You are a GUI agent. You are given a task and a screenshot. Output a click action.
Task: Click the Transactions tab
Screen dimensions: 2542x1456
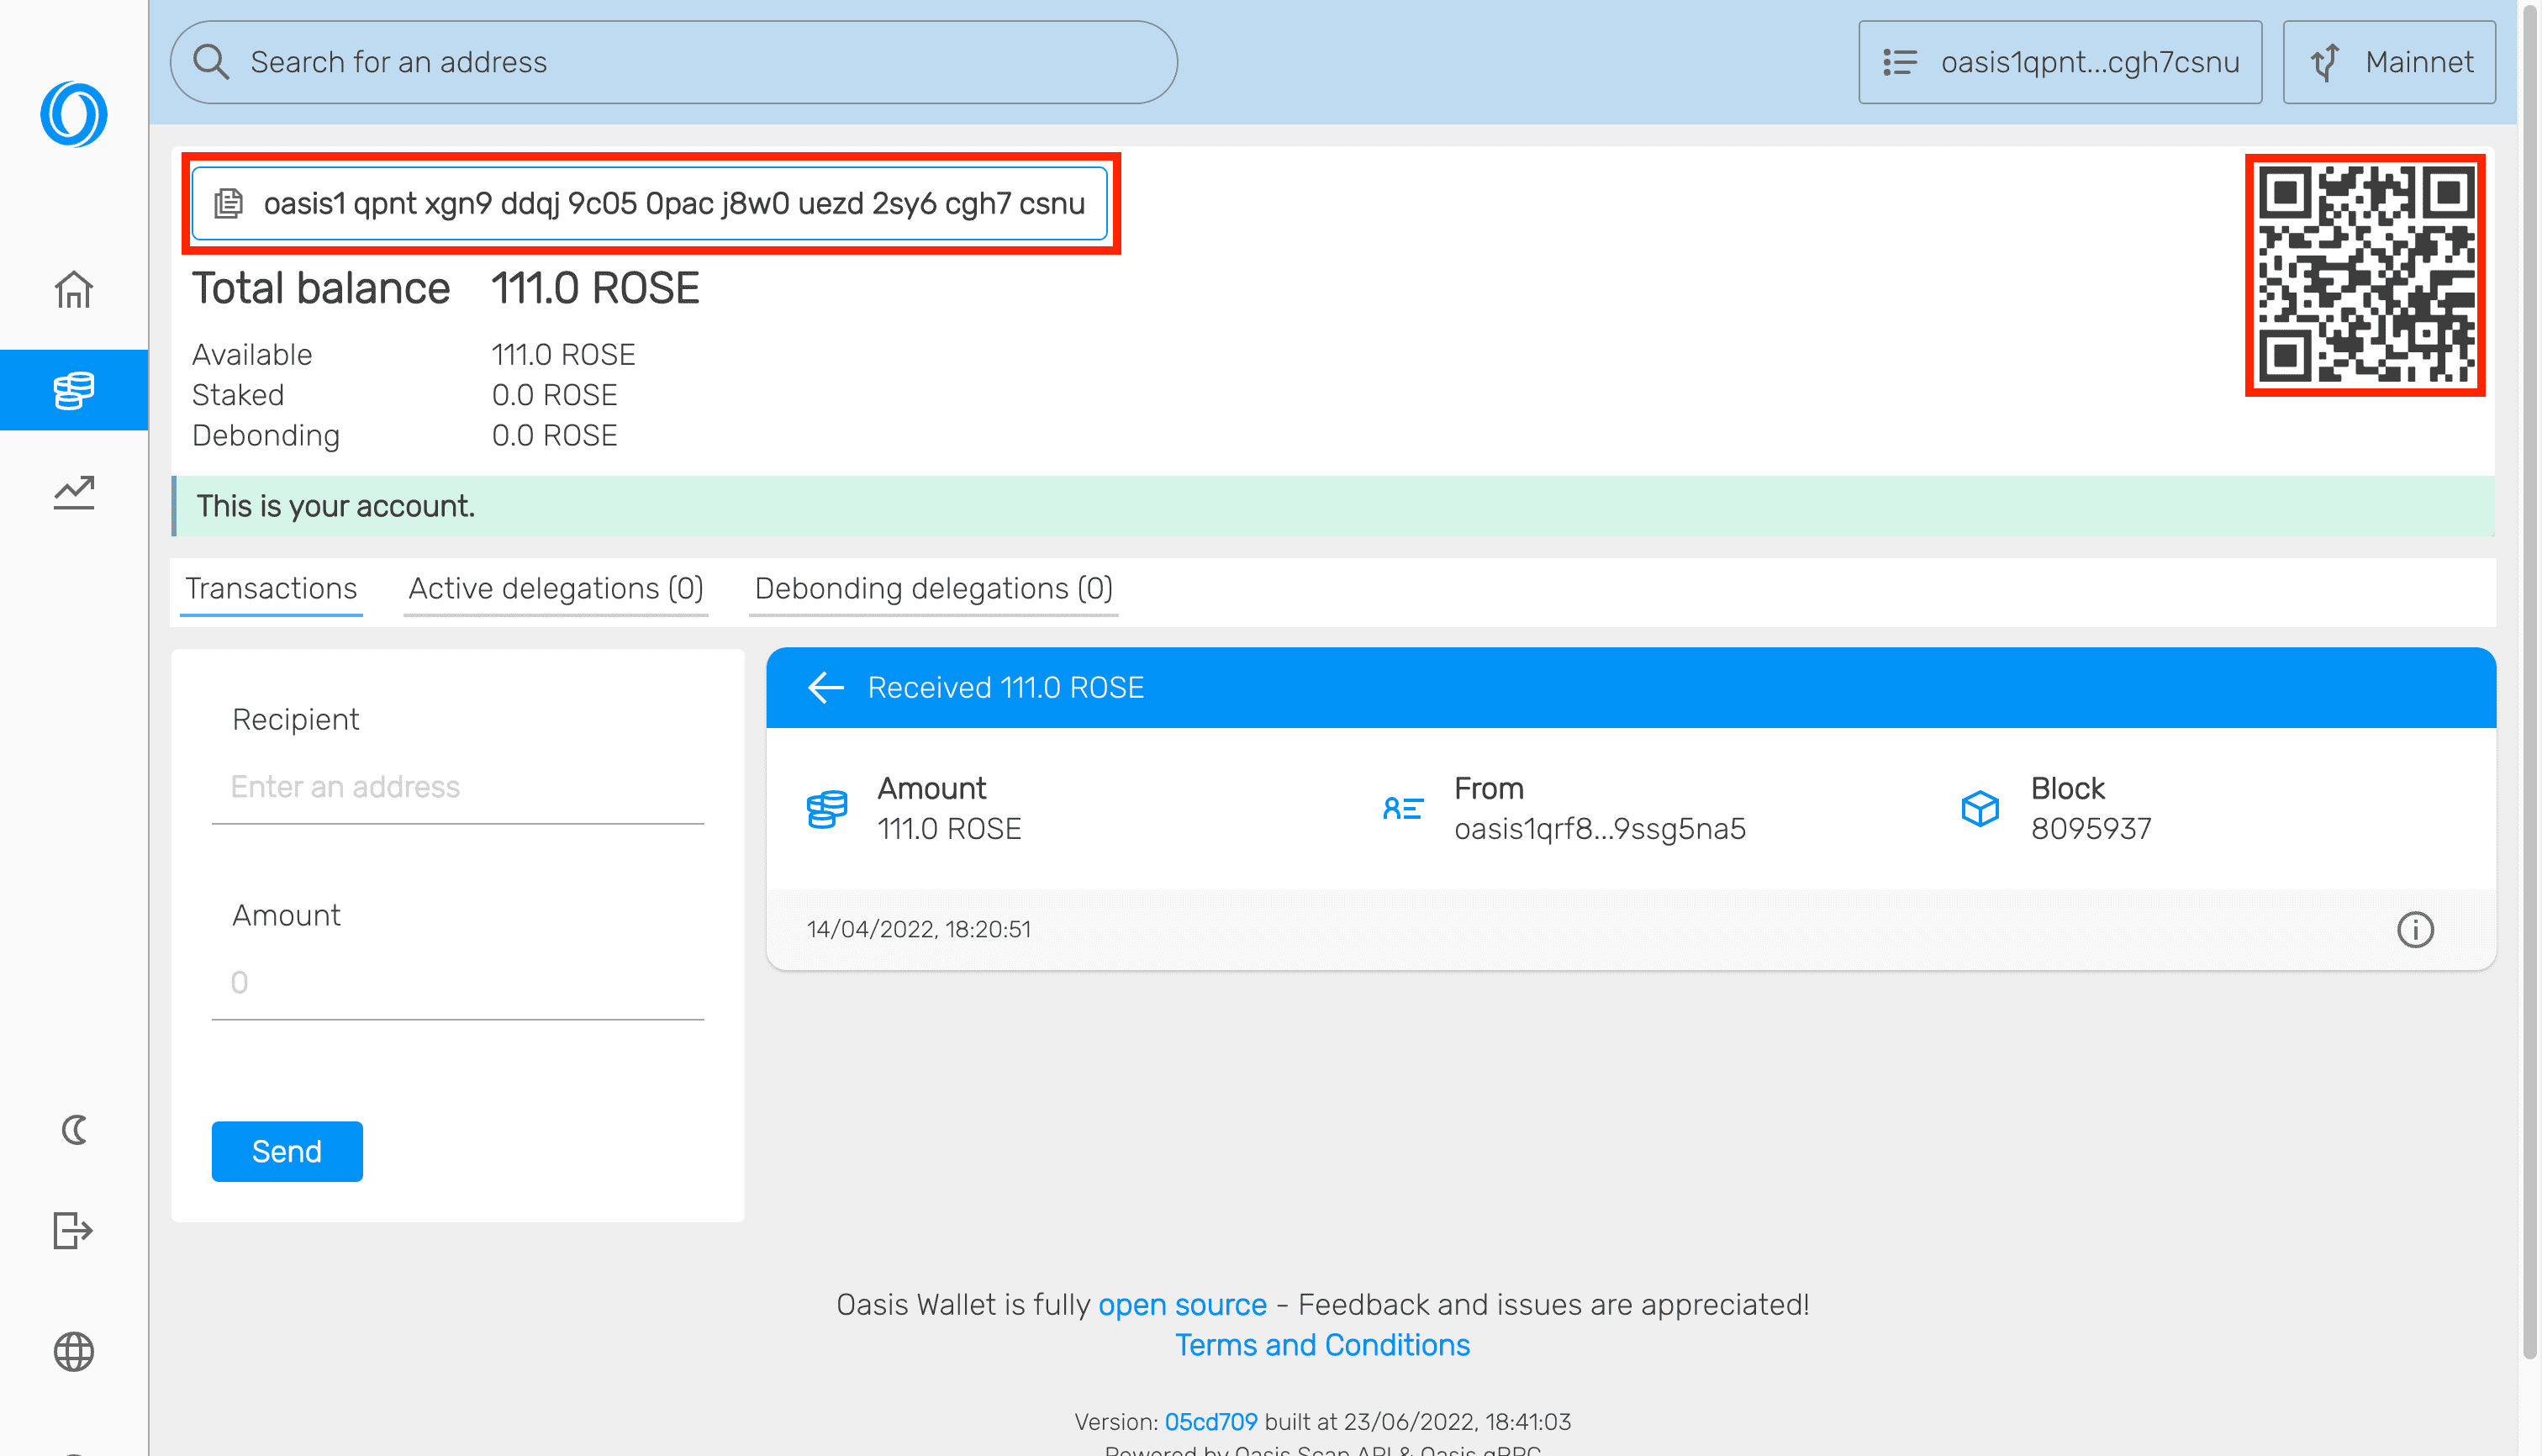pos(271,587)
